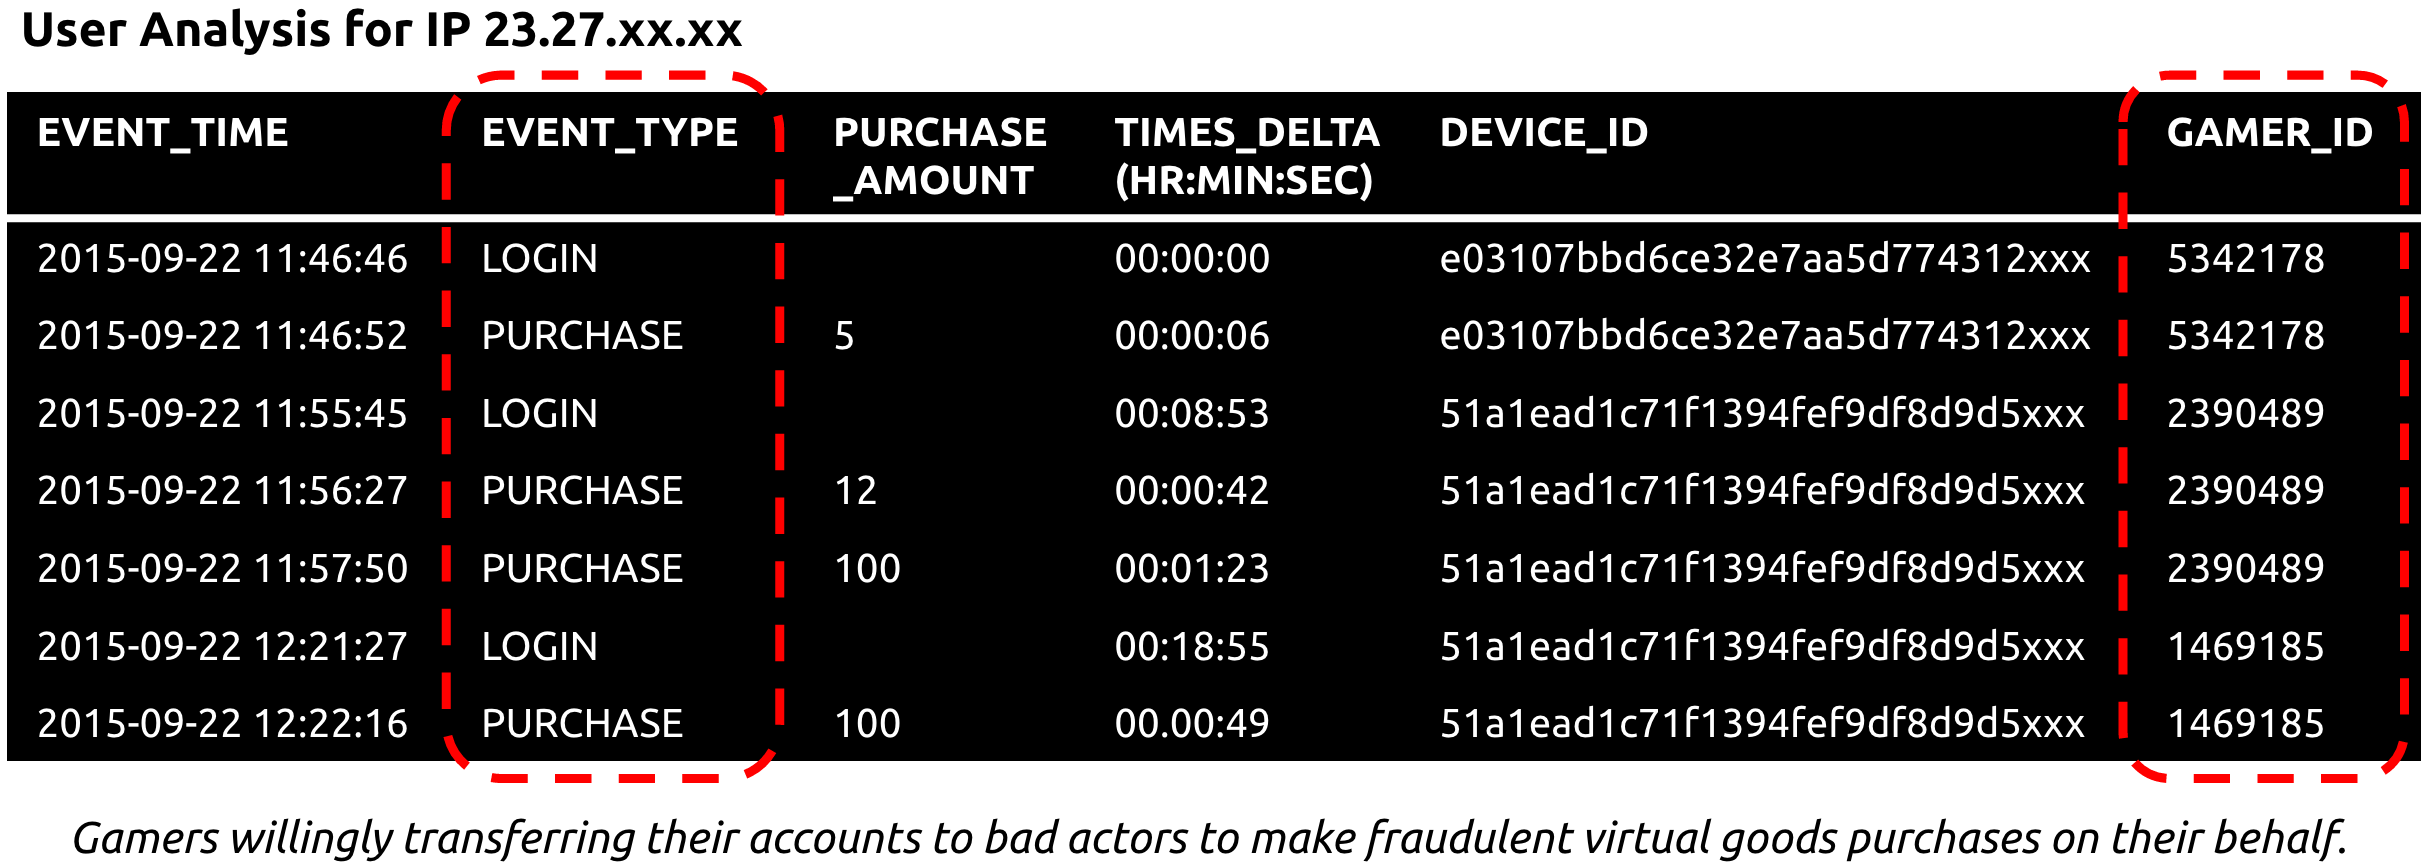Select device ID in the first row
Screen dimensions: 2430x868
point(1764,259)
